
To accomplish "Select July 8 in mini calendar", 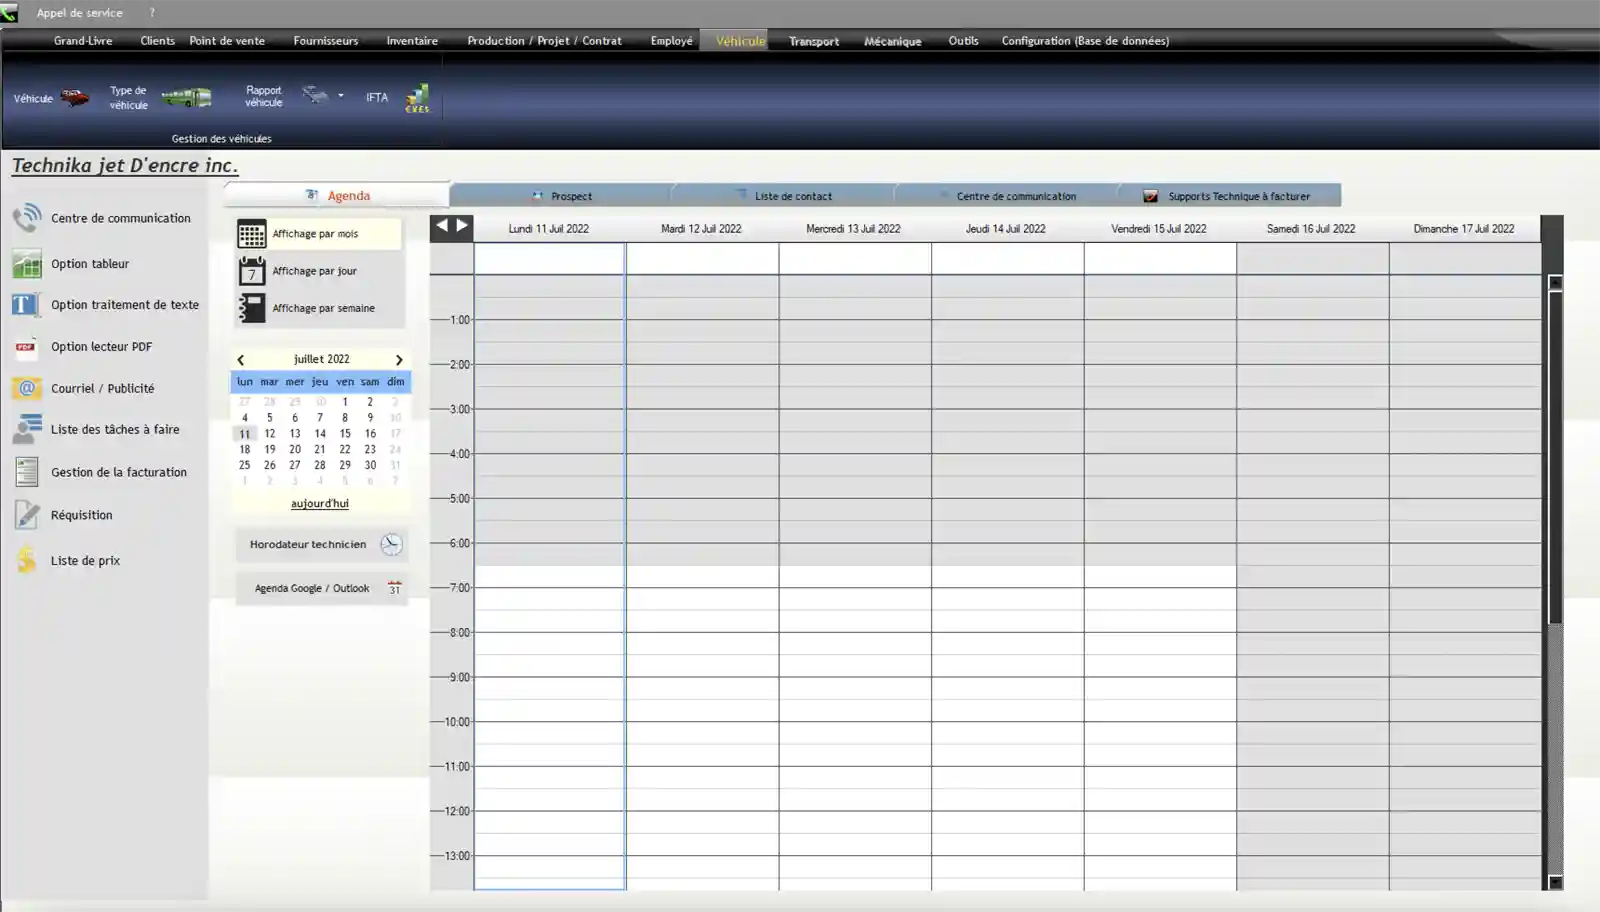I will (x=345, y=418).
